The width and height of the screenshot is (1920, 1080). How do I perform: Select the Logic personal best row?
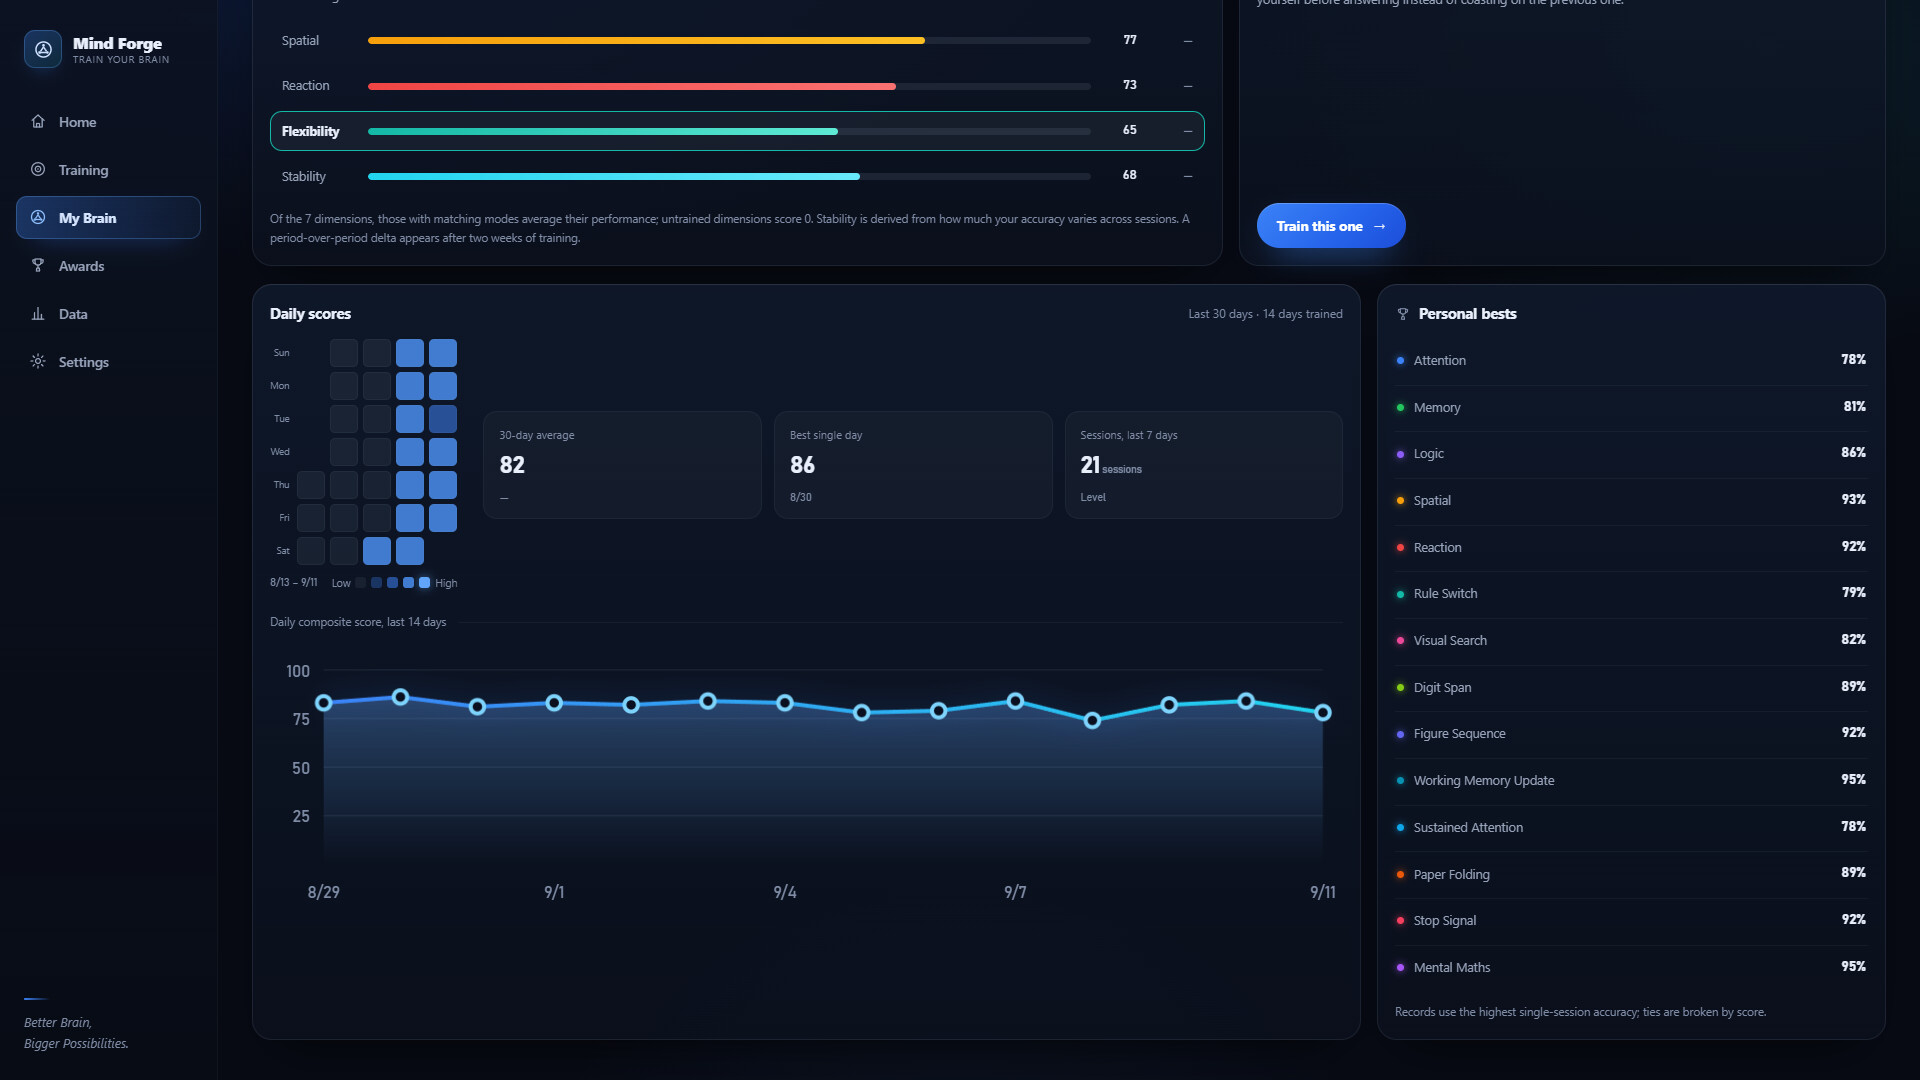(x=1631, y=453)
